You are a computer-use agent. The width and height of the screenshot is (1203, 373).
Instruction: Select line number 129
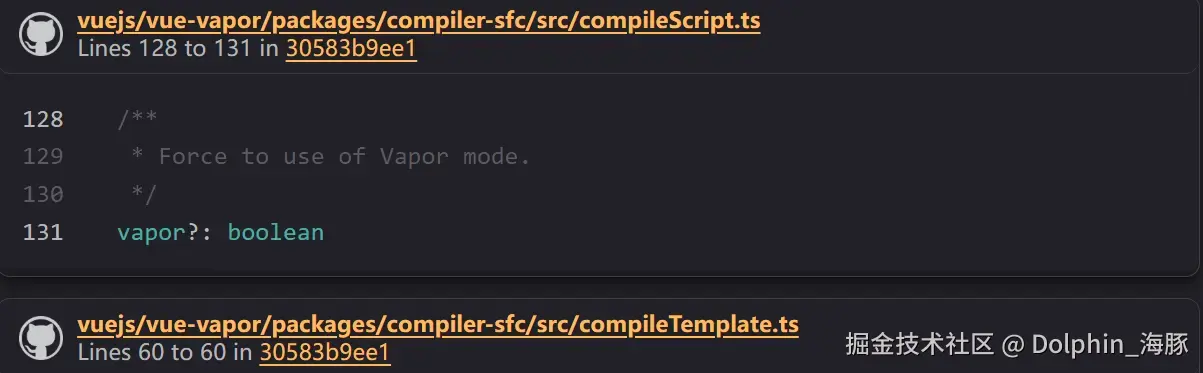(x=43, y=157)
